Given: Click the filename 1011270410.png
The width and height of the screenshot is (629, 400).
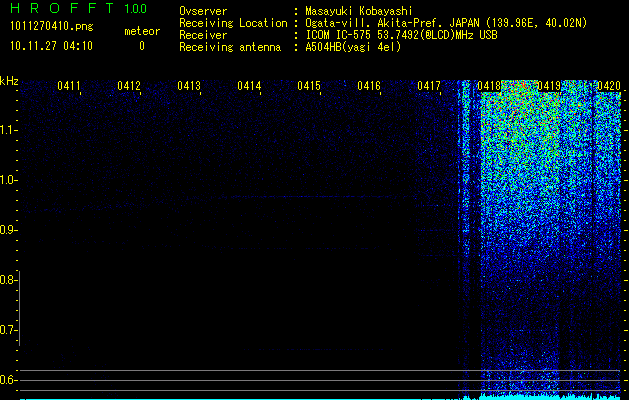Looking at the screenshot, I should [x=52, y=27].
